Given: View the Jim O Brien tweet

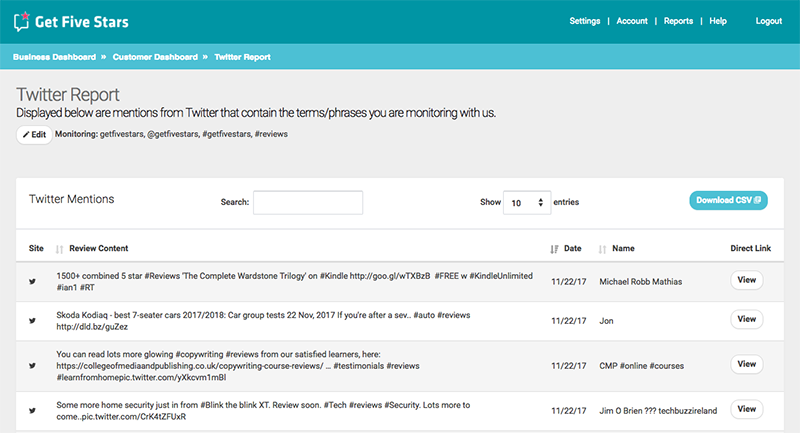Looking at the screenshot, I should [x=746, y=409].
